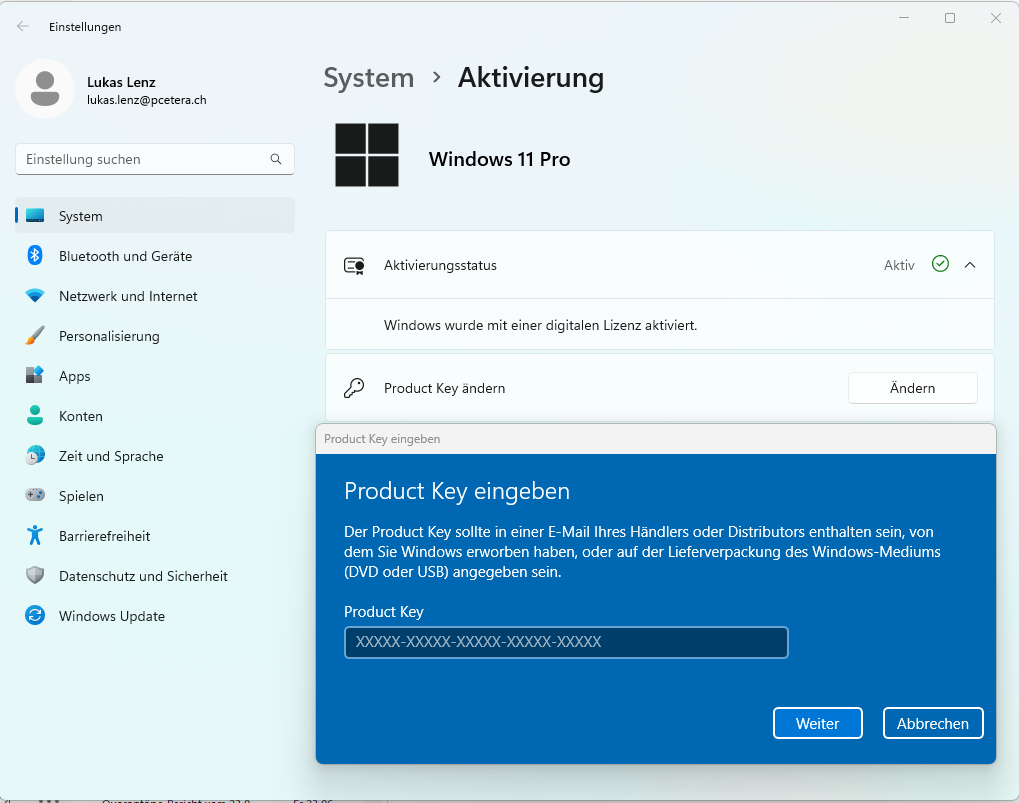Click the Zeit und Sprache globe icon
This screenshot has width=1019, height=803.
click(x=35, y=456)
